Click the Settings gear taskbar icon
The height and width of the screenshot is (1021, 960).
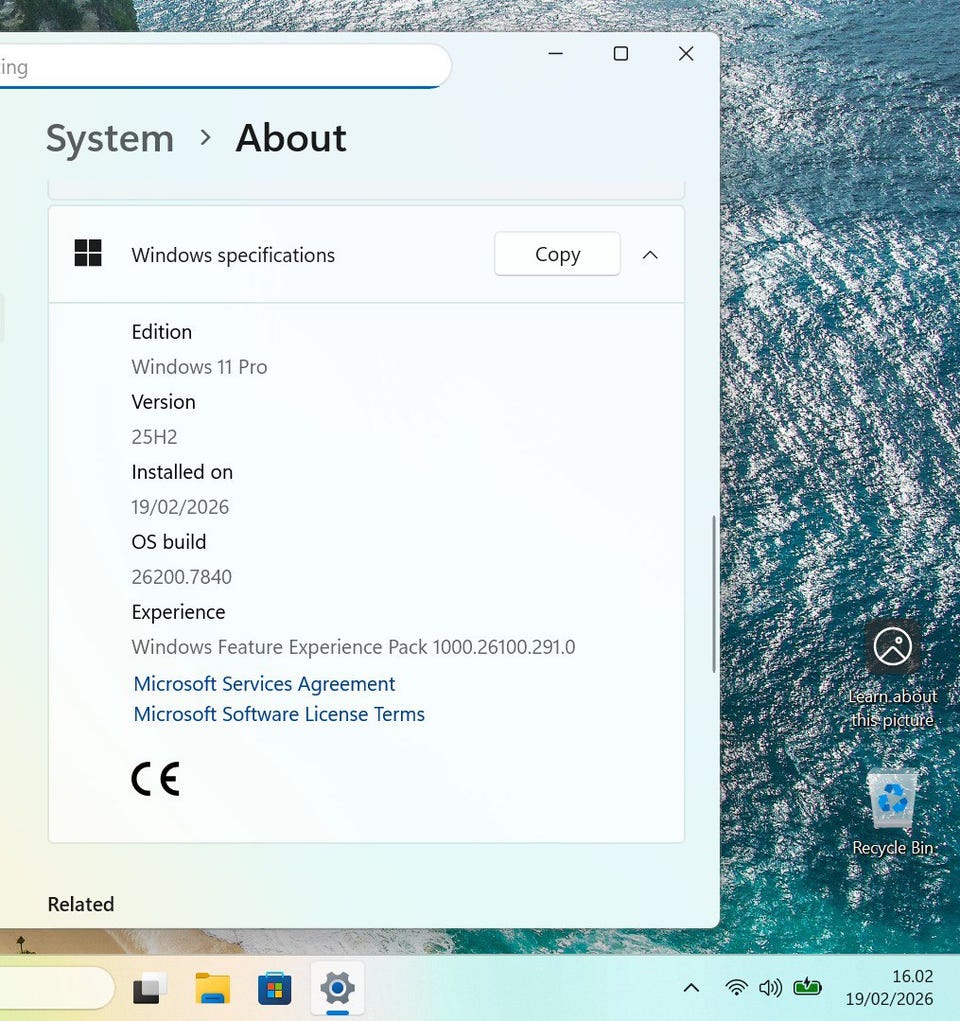pyautogui.click(x=337, y=988)
